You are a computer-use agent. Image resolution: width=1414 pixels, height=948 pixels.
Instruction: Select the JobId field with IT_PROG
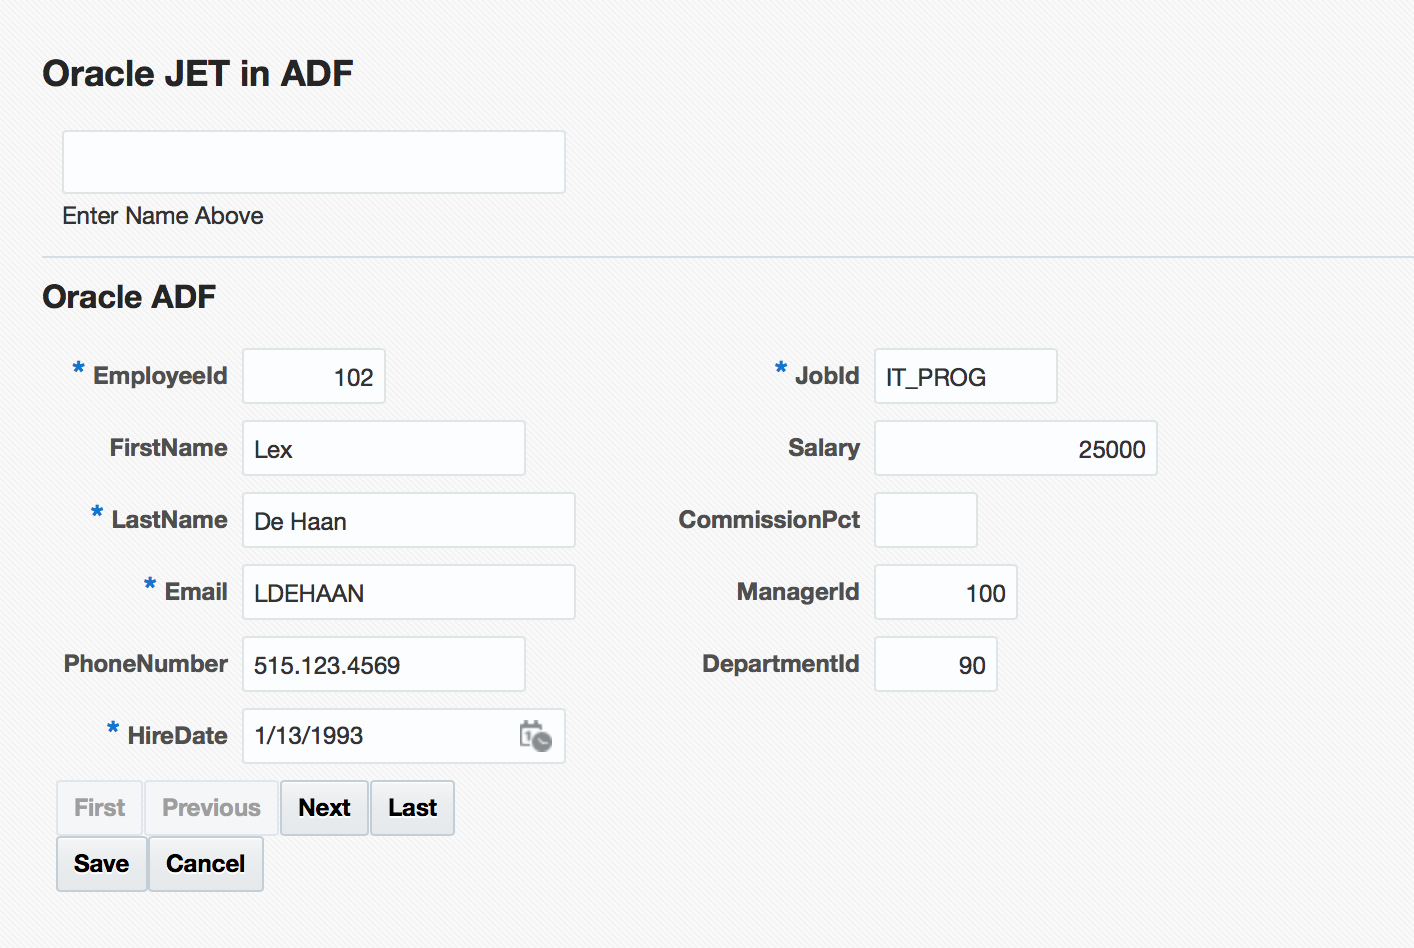tap(965, 377)
